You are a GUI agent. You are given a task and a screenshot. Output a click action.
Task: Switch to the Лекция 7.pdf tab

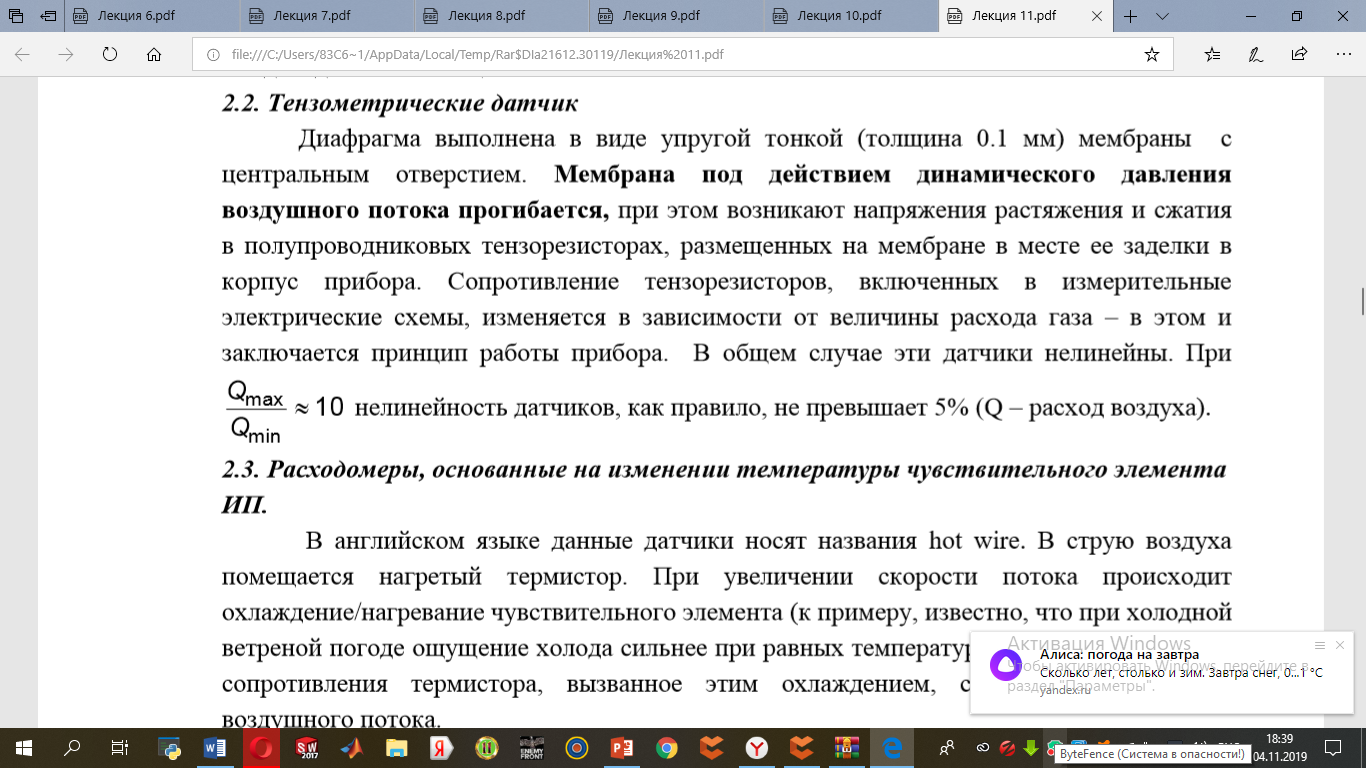[328, 16]
